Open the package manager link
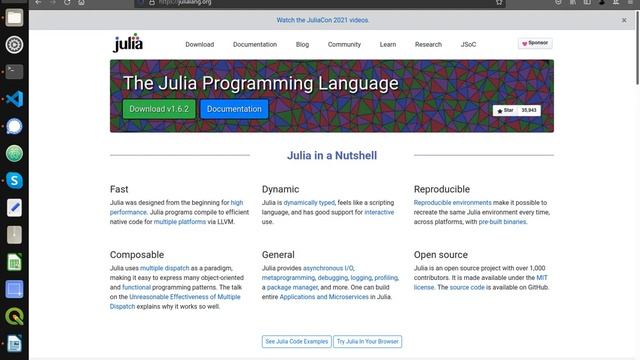640x360 pixels. tap(292, 287)
